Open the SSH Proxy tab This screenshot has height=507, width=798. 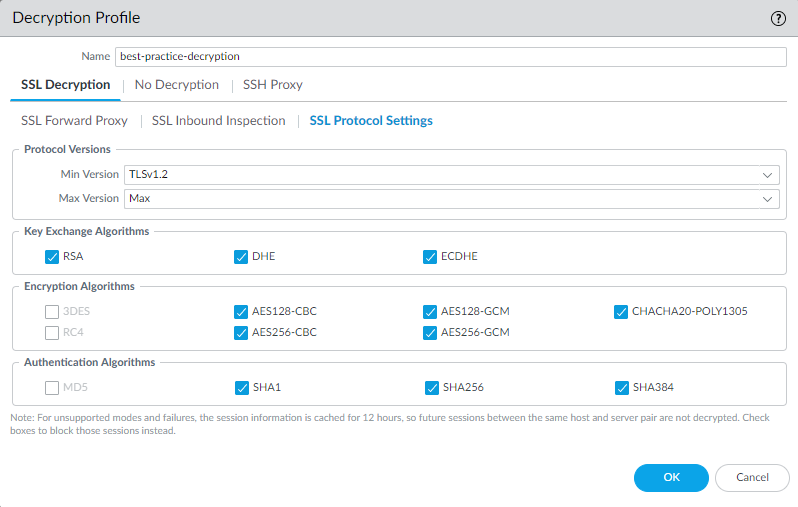[272, 85]
